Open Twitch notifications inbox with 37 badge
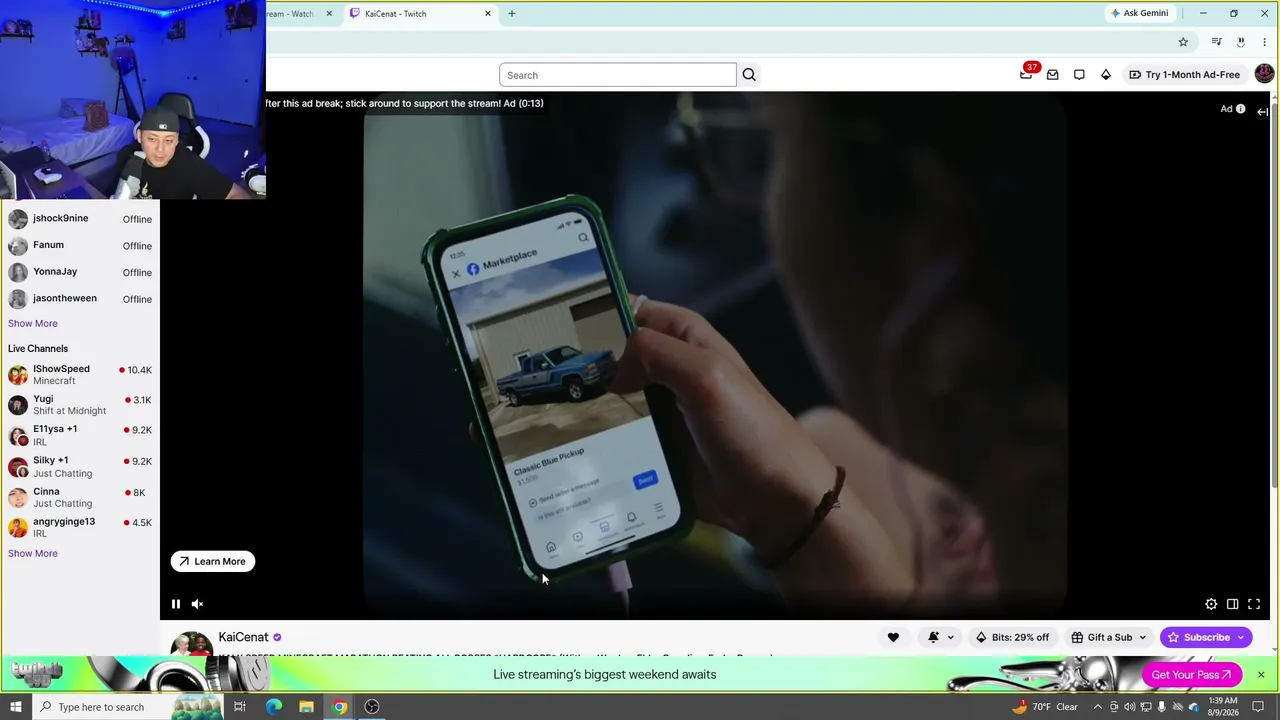 (1026, 74)
